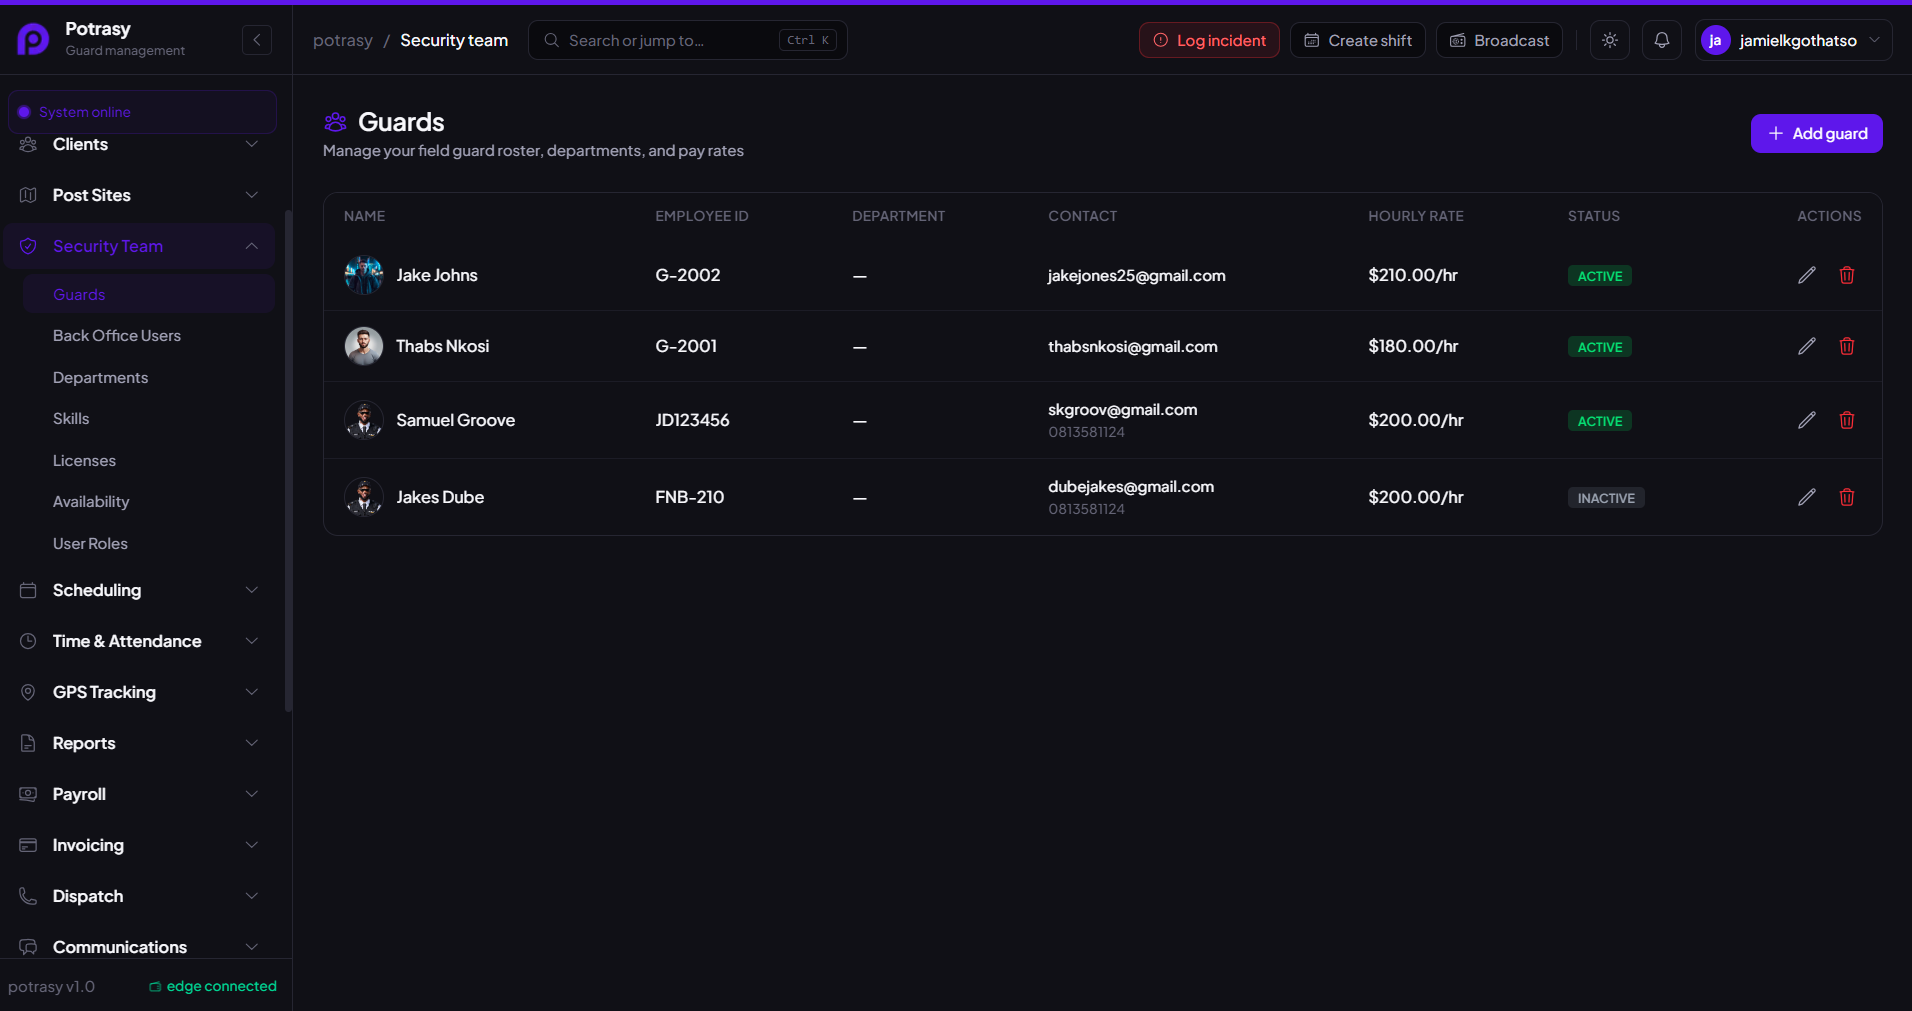Screen dimensions: 1912x1011
Task: Open Thabs Nkosi avatar thumbnail
Action: tap(364, 346)
